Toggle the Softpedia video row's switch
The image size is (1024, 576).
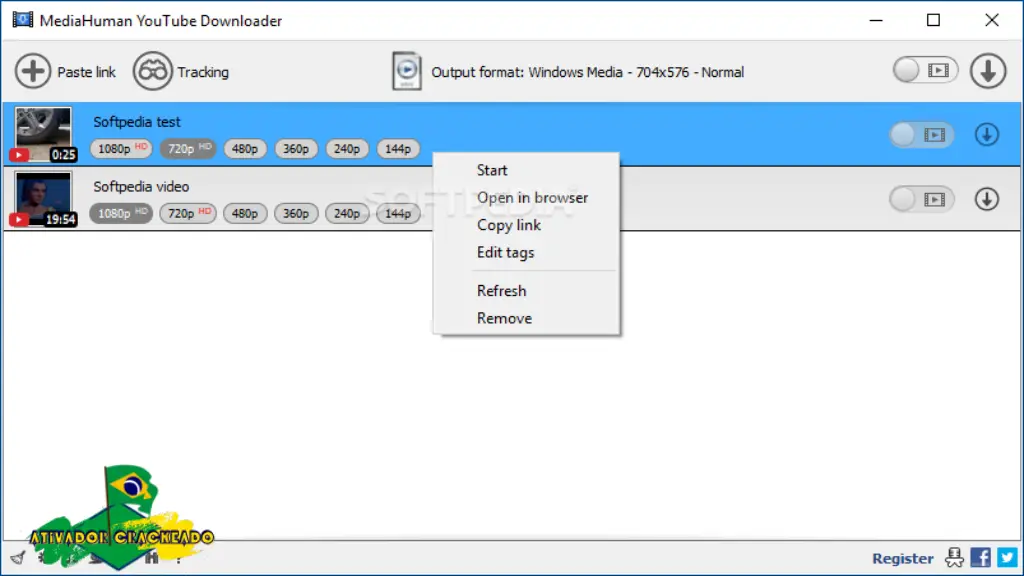(x=921, y=199)
